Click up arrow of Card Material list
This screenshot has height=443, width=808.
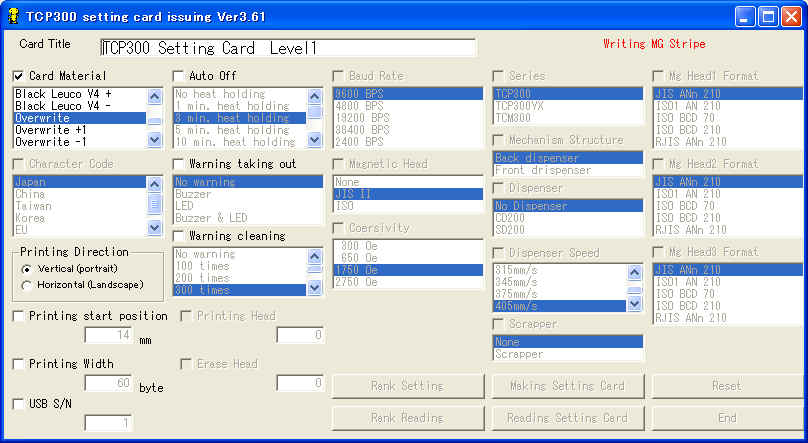(x=154, y=96)
